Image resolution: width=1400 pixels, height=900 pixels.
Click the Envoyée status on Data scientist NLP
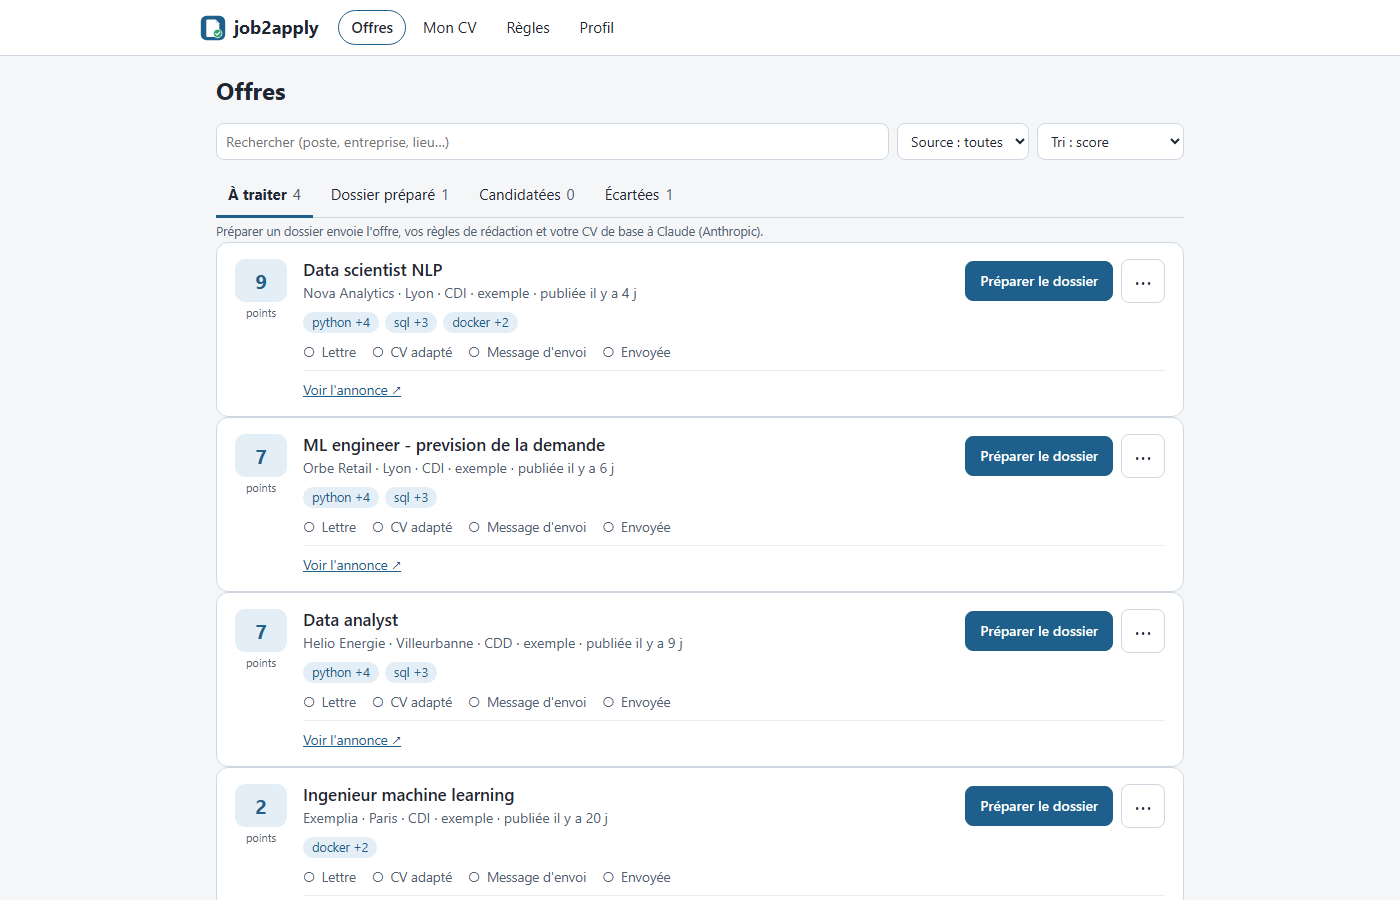637,353
